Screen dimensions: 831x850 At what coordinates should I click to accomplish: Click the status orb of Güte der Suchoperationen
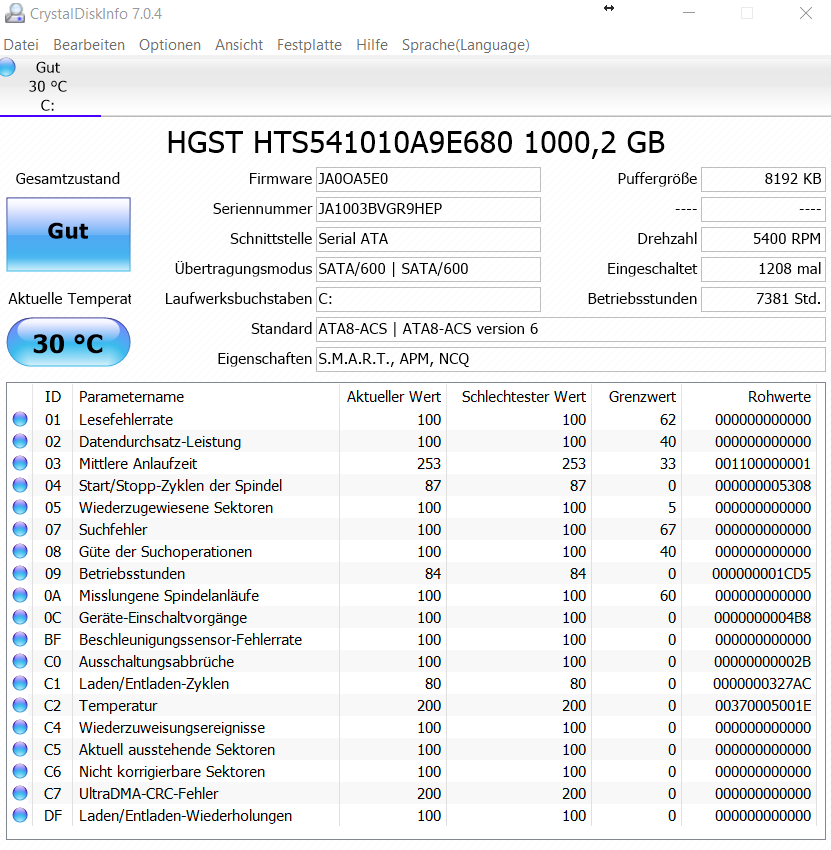pos(20,551)
